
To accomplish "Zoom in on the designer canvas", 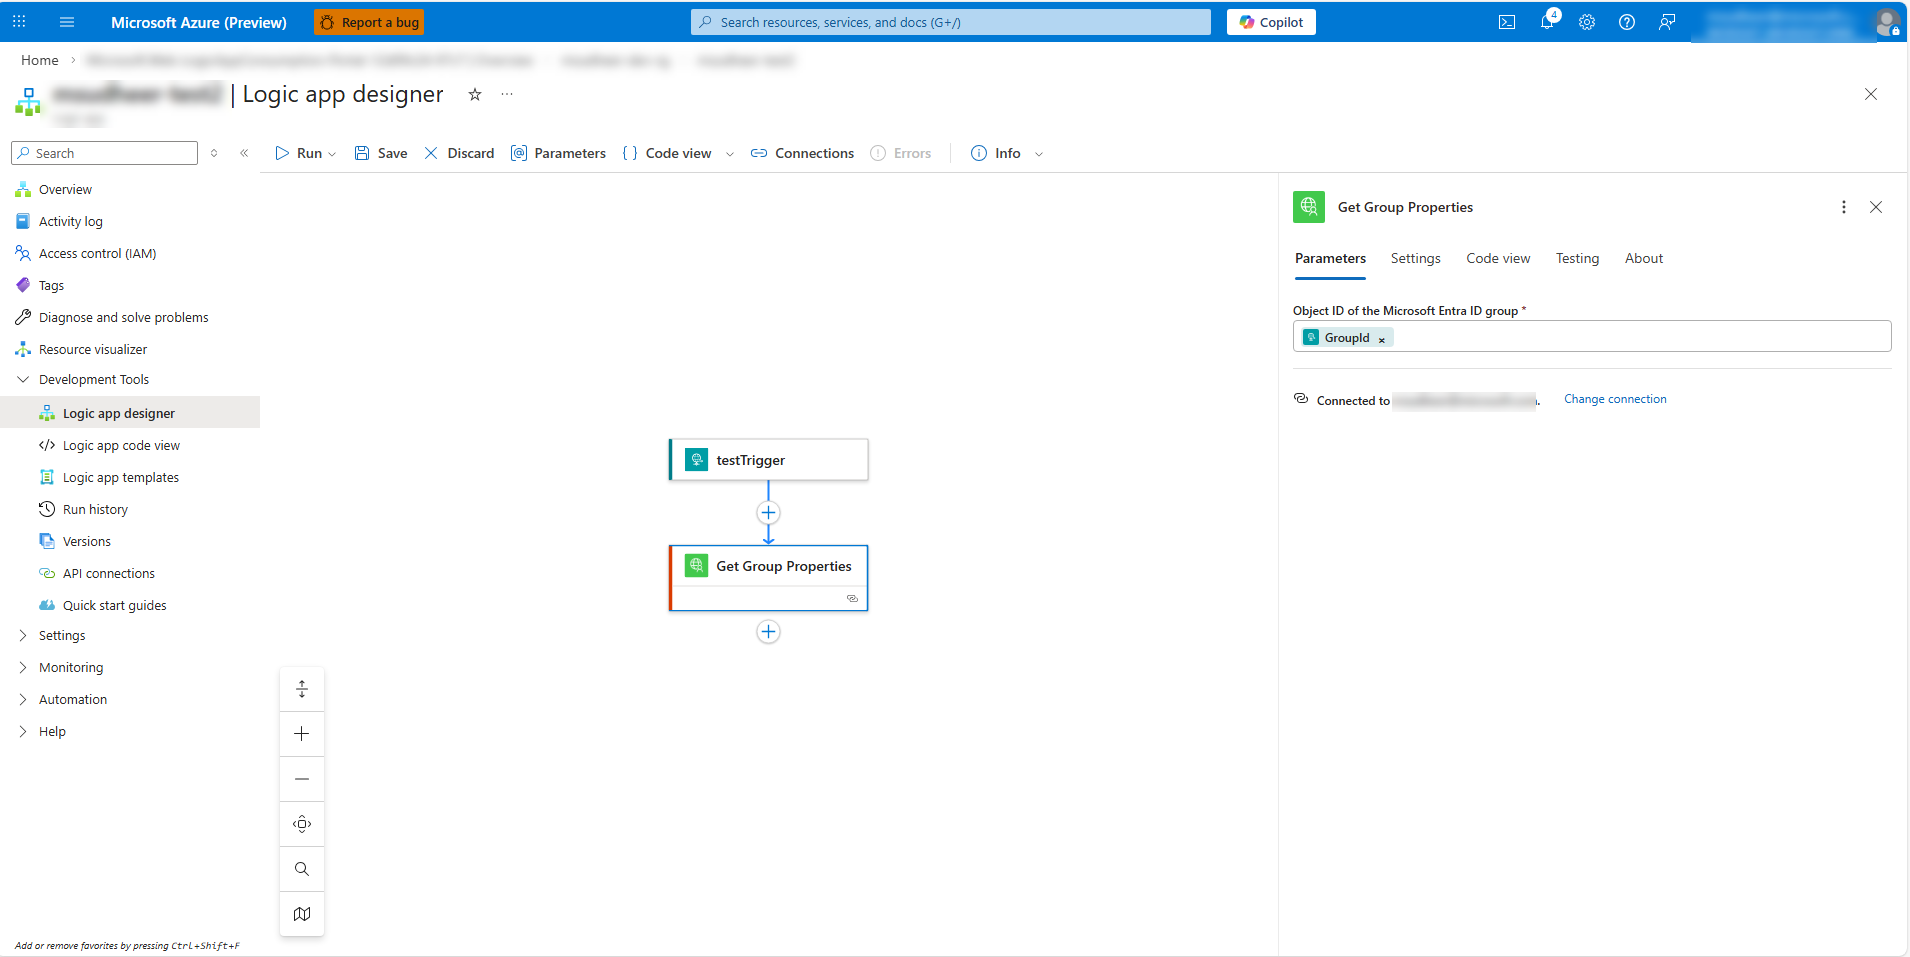I will (x=302, y=734).
